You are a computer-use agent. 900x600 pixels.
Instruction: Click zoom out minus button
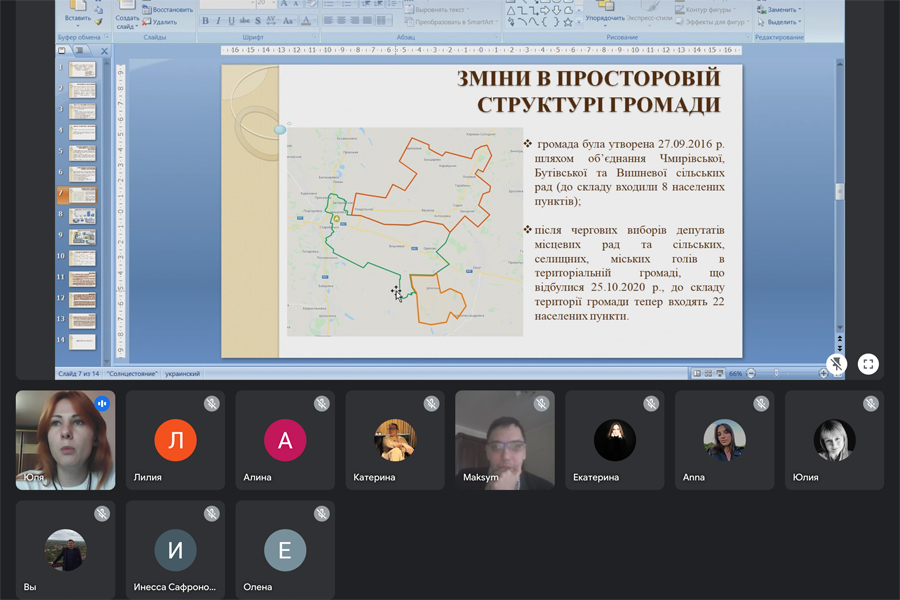[750, 373]
